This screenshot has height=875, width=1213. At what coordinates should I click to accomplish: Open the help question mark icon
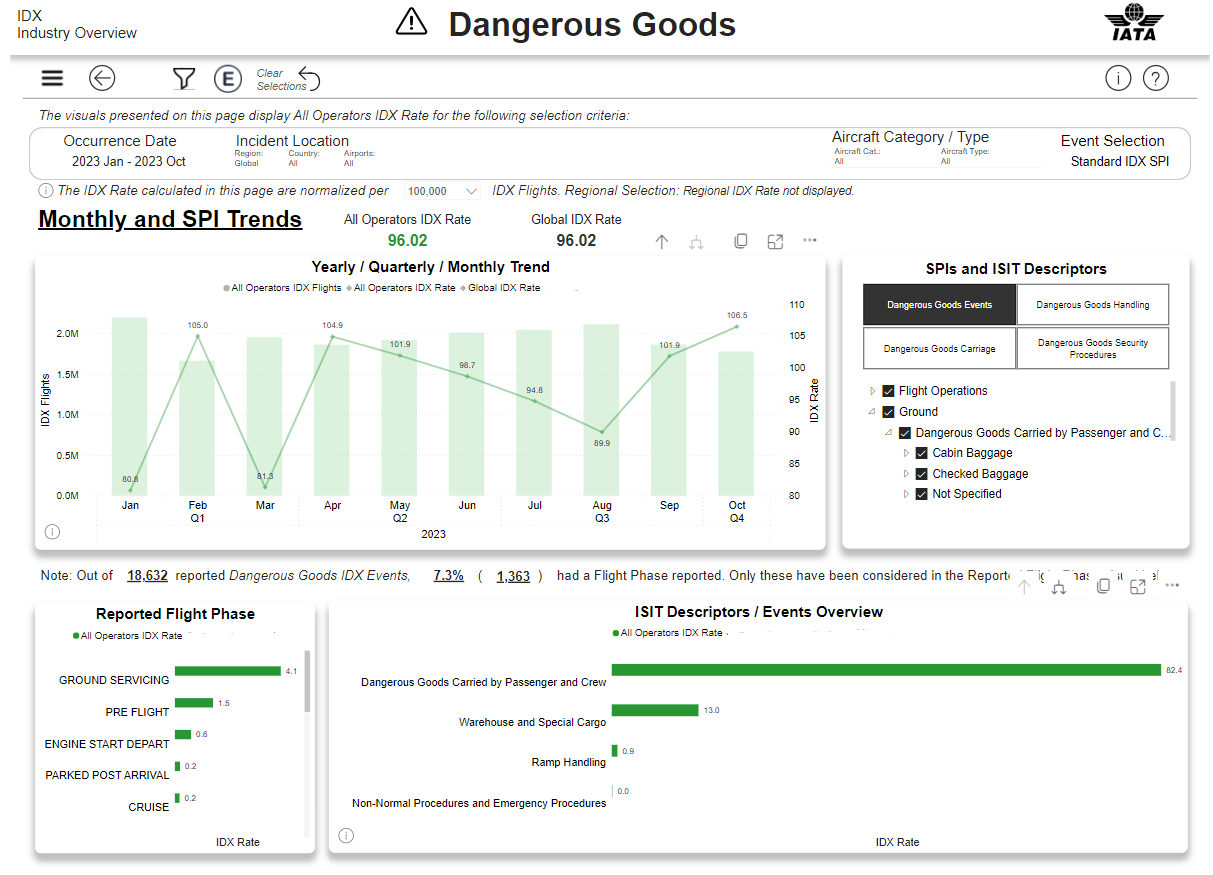(x=1155, y=78)
